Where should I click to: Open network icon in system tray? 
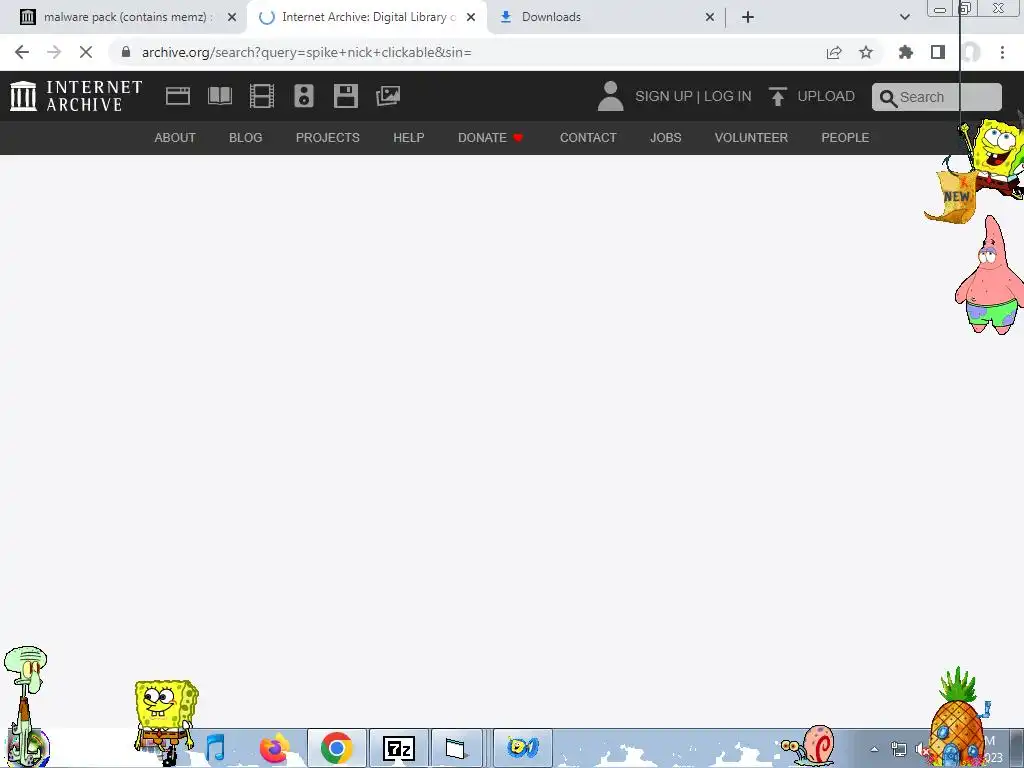899,750
